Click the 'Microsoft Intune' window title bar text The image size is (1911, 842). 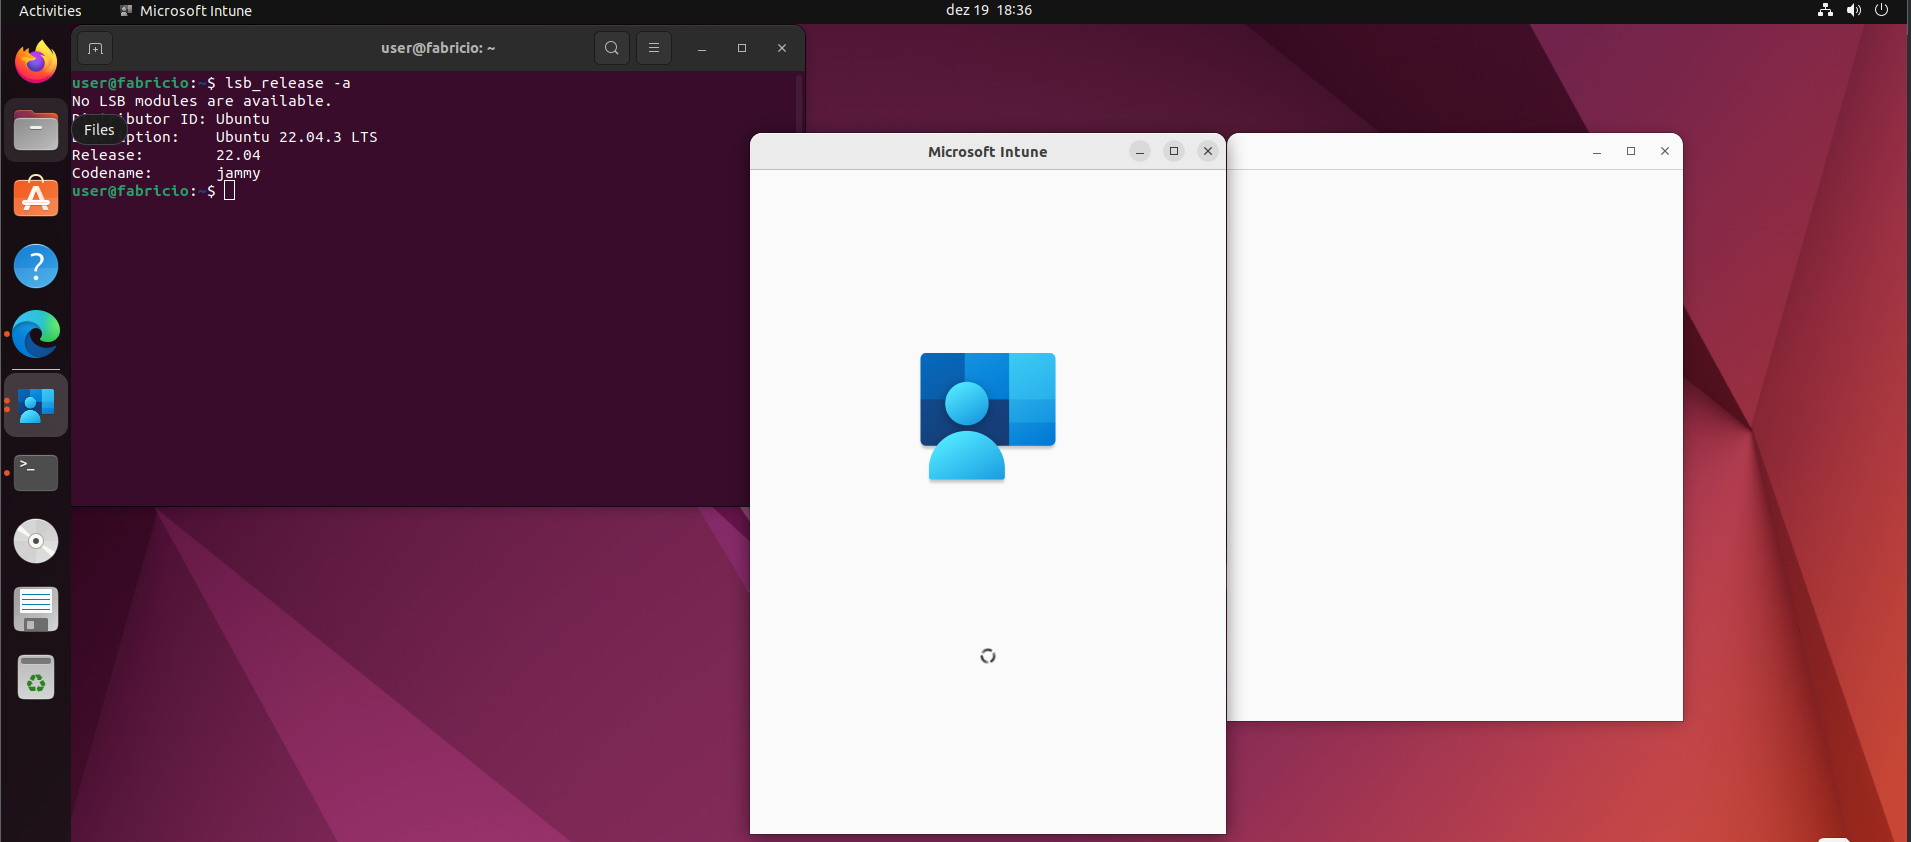[x=988, y=152]
